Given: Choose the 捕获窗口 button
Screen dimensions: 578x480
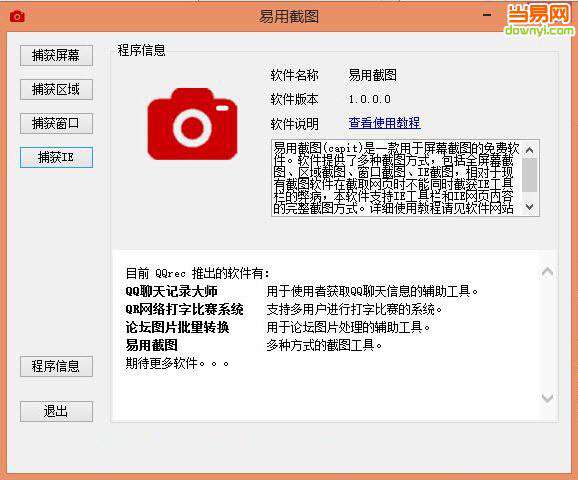Looking at the screenshot, I should tap(56, 124).
